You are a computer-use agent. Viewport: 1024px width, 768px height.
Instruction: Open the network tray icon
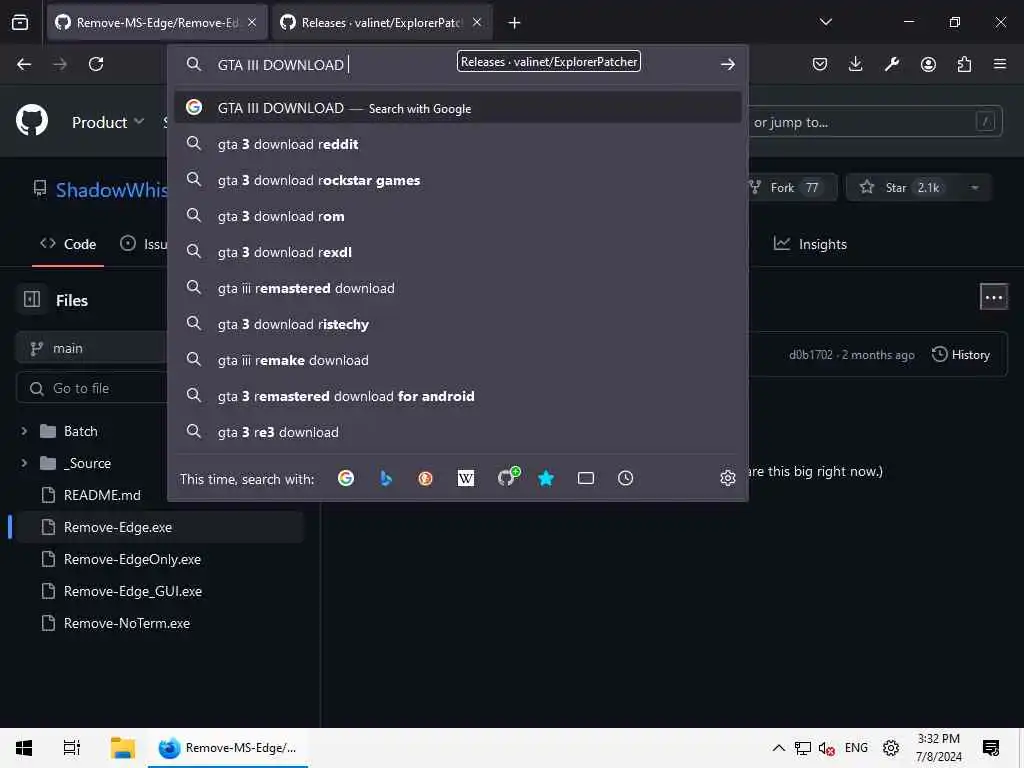803,748
